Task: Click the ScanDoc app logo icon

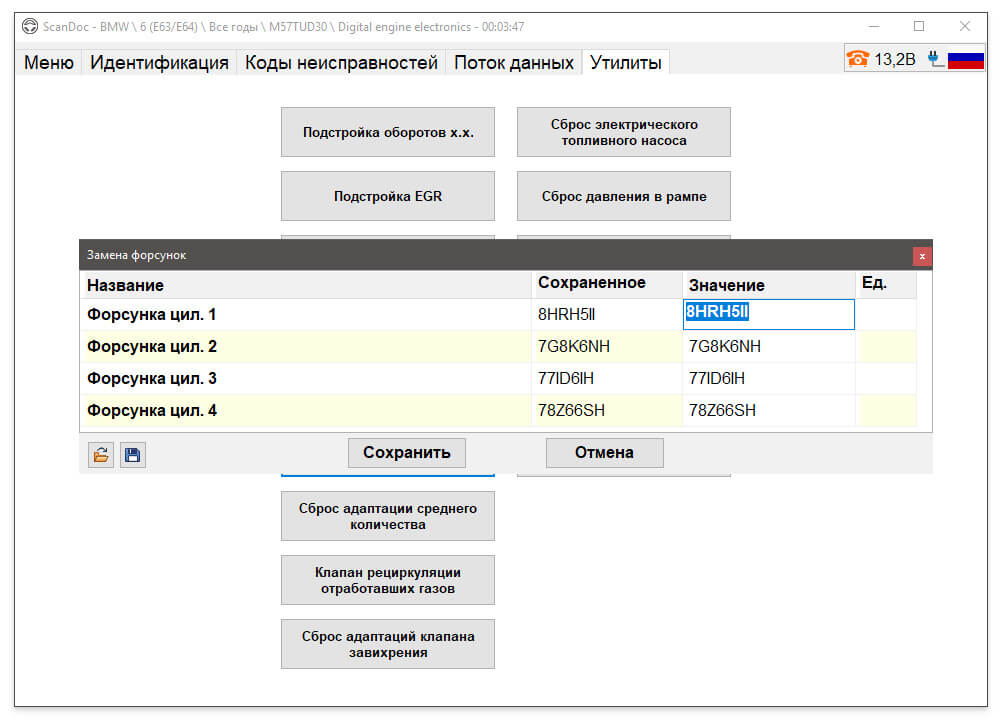Action: pos(29,26)
